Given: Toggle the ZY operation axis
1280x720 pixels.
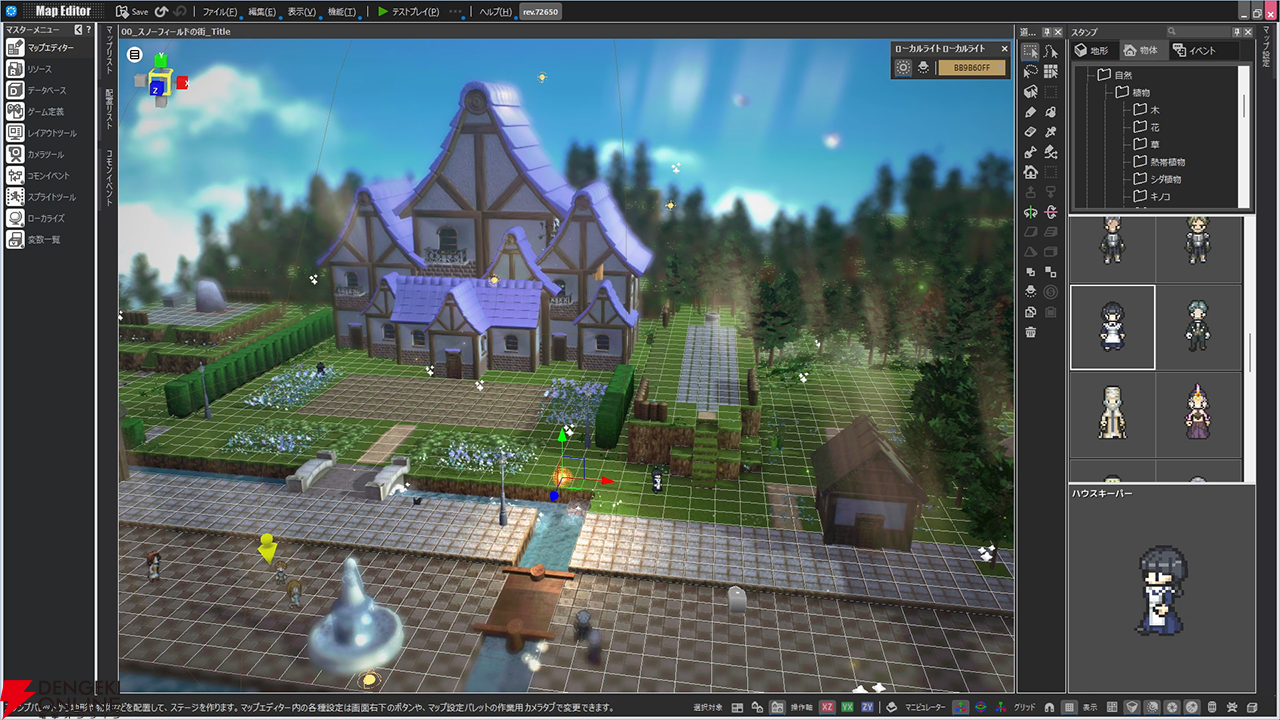Looking at the screenshot, I should (x=868, y=707).
